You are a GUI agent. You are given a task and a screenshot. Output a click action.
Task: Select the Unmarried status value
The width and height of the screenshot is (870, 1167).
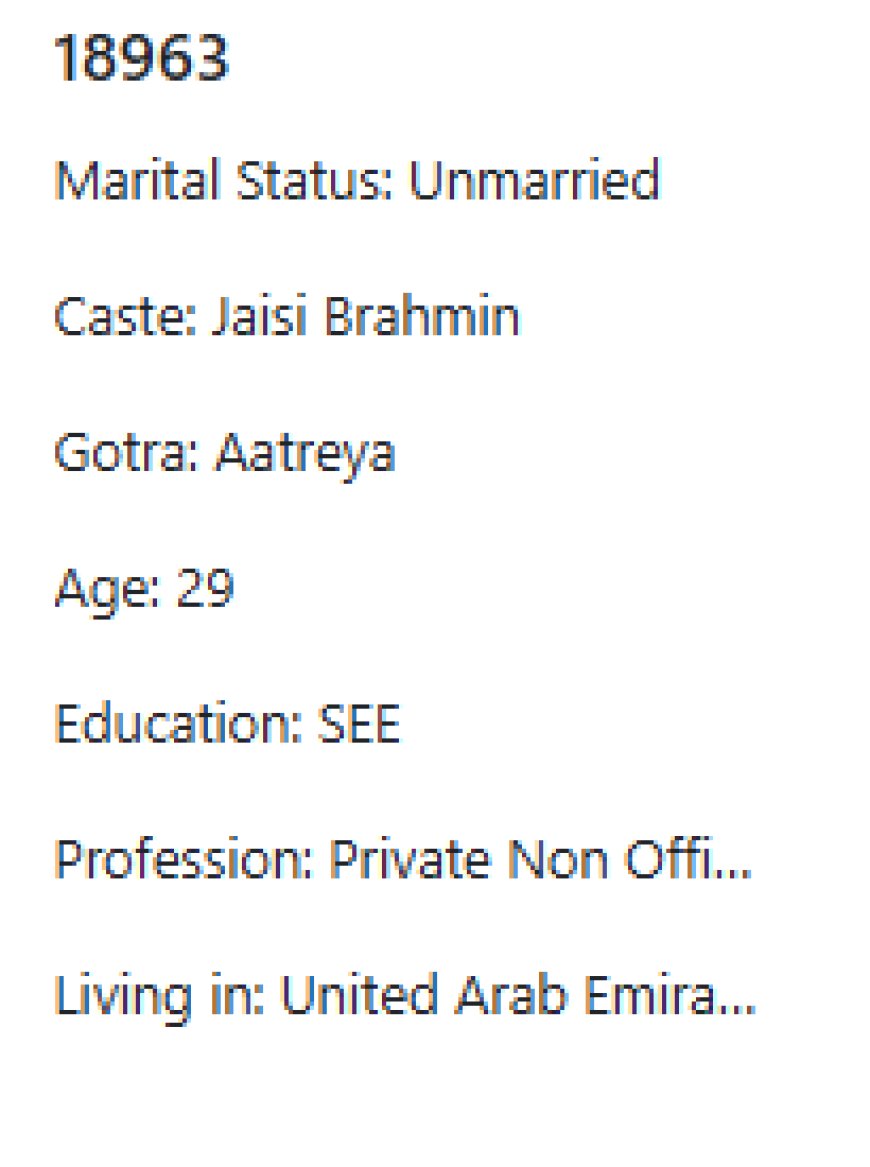coord(534,180)
